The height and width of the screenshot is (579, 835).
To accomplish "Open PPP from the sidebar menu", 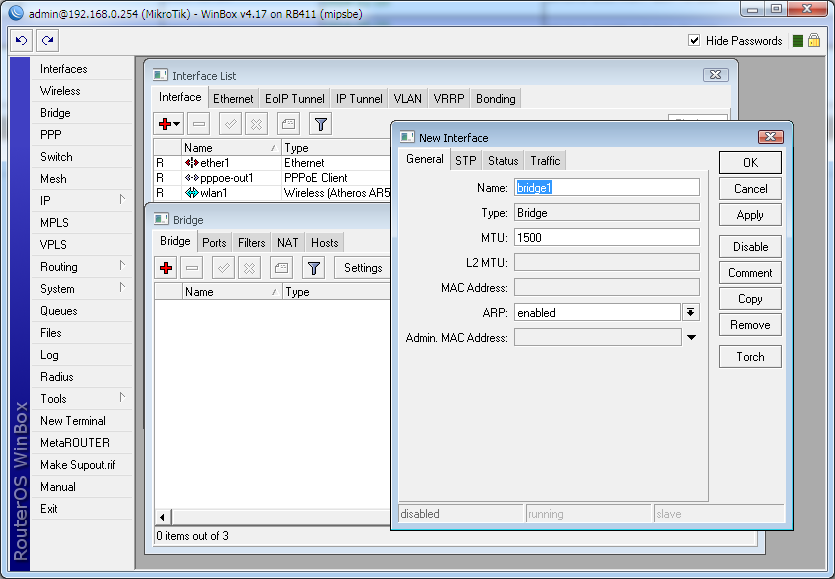I will point(83,135).
